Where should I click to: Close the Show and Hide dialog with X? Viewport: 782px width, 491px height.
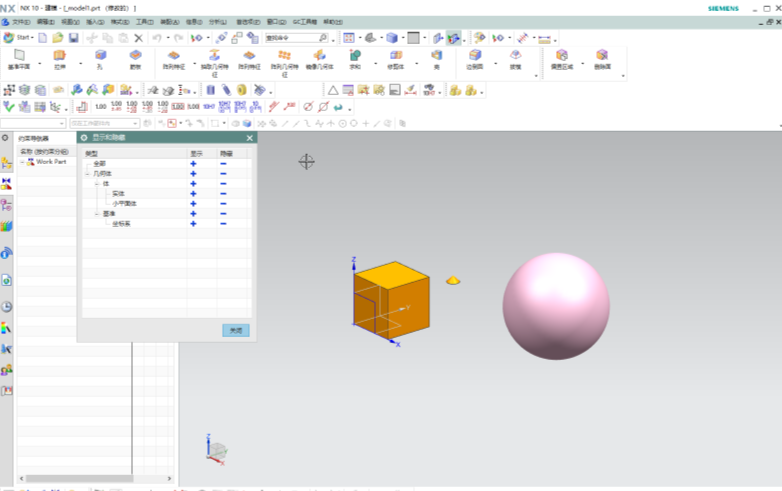pos(249,138)
